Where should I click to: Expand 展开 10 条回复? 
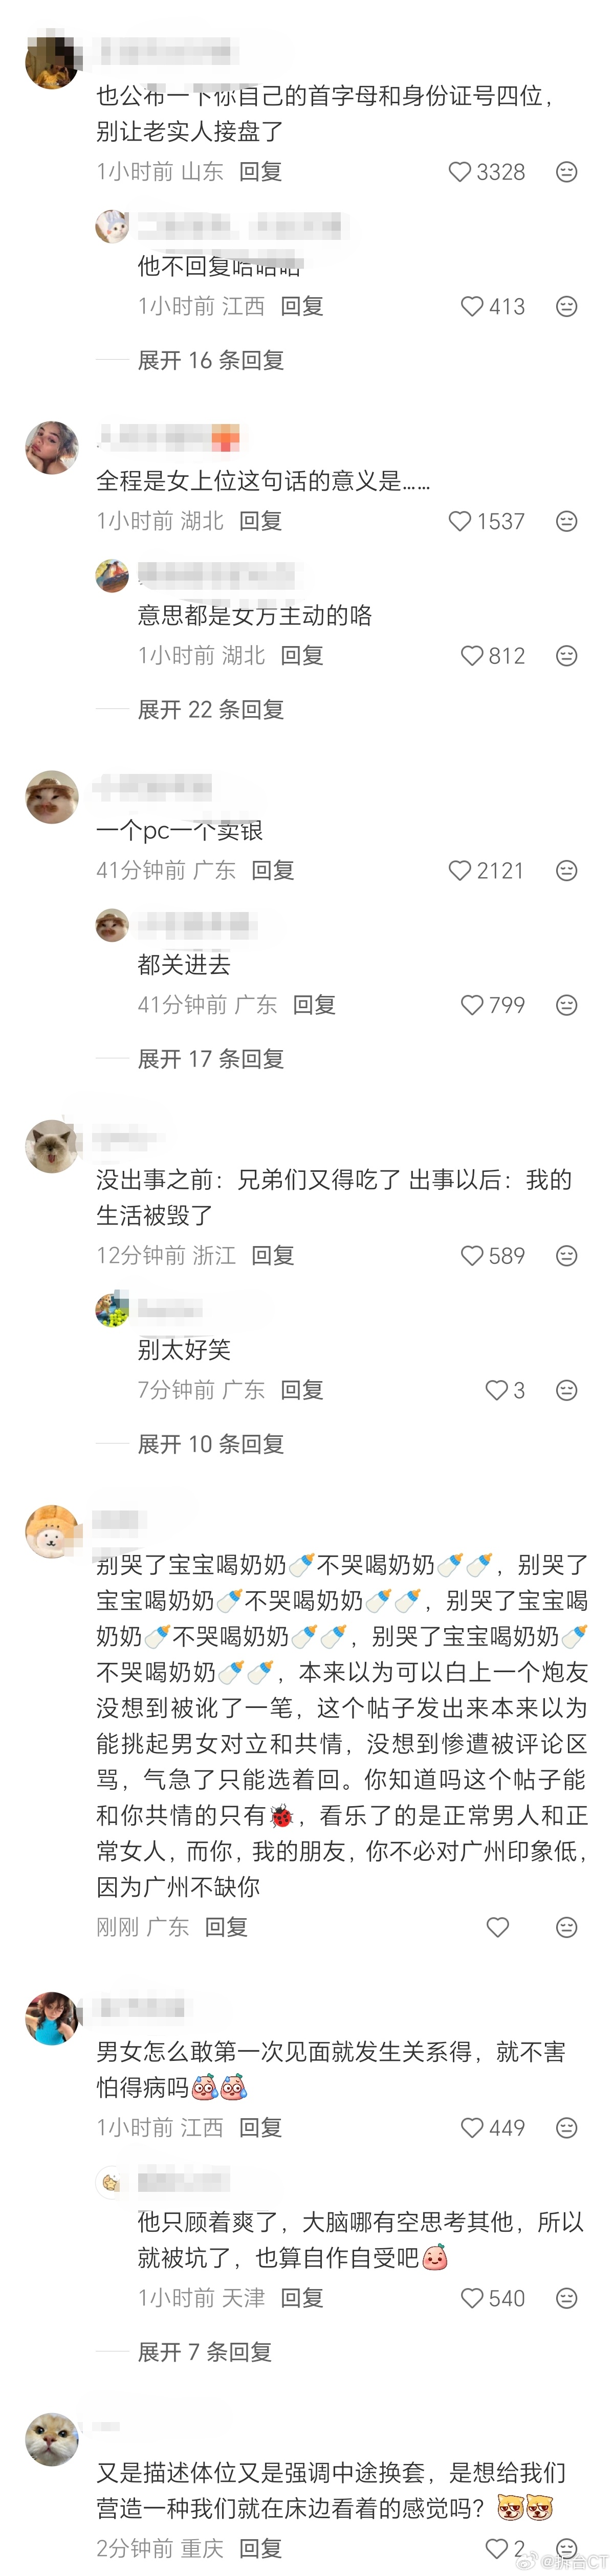211,1444
